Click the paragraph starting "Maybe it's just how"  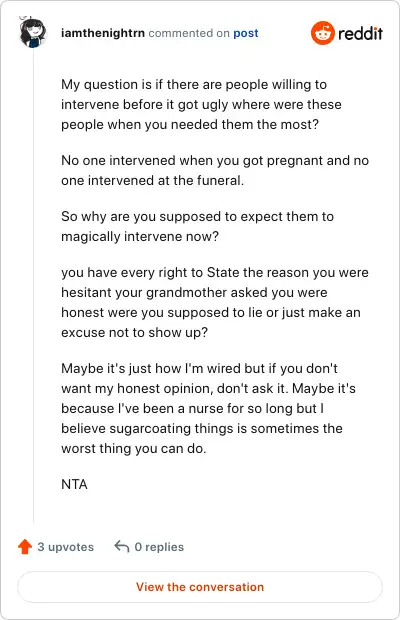(208, 408)
